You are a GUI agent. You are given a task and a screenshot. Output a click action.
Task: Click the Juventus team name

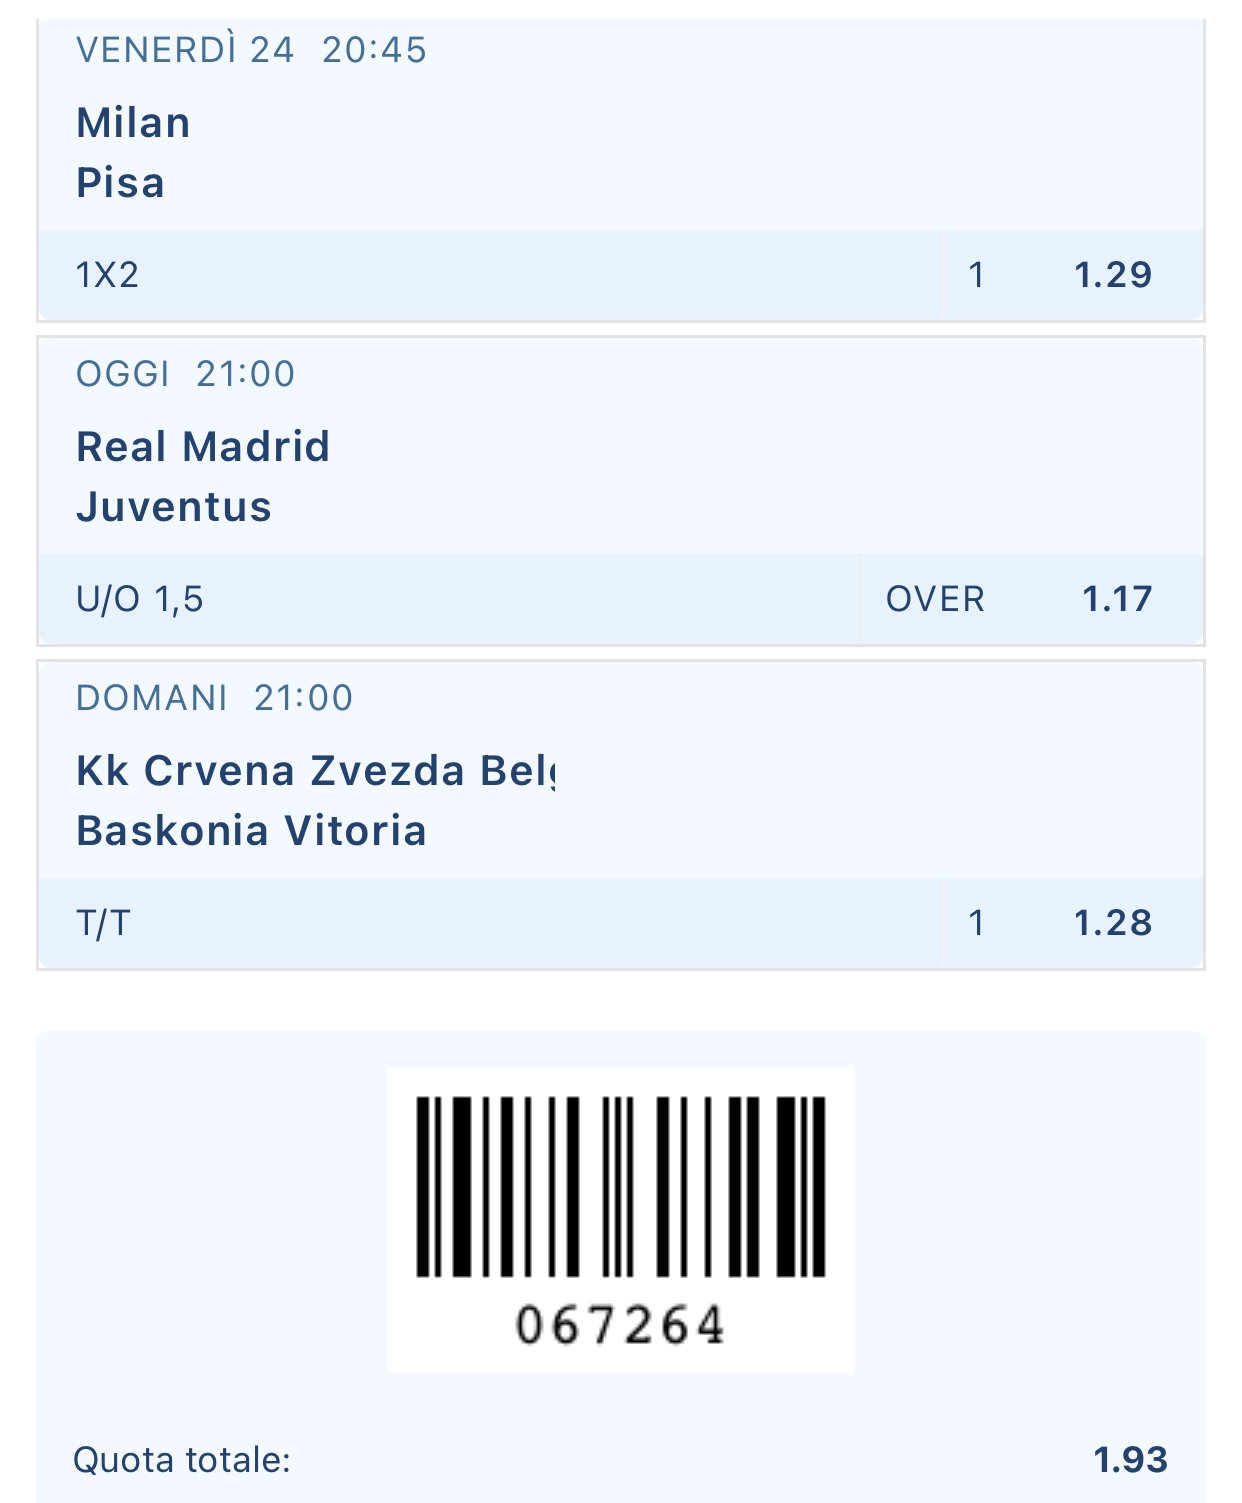click(x=174, y=507)
